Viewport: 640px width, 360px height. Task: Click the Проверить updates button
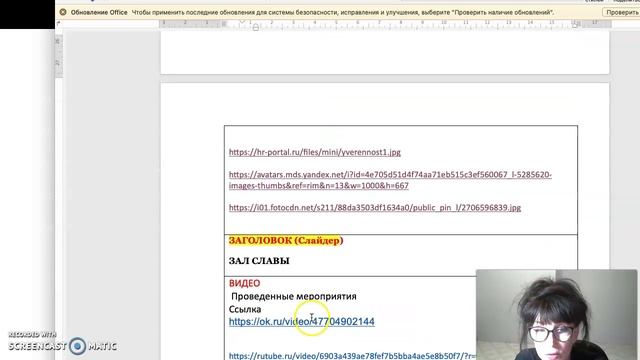pyautogui.click(x=621, y=13)
